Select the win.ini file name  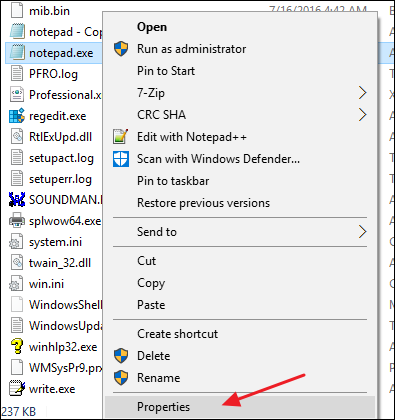(x=46, y=284)
